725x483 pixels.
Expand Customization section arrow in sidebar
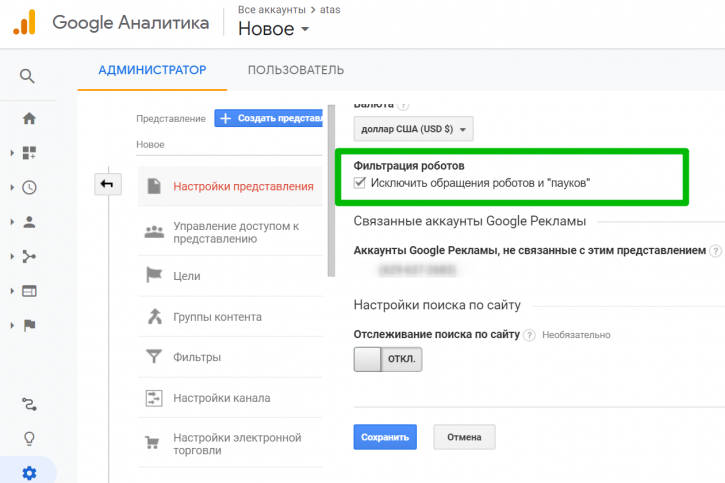(12, 153)
